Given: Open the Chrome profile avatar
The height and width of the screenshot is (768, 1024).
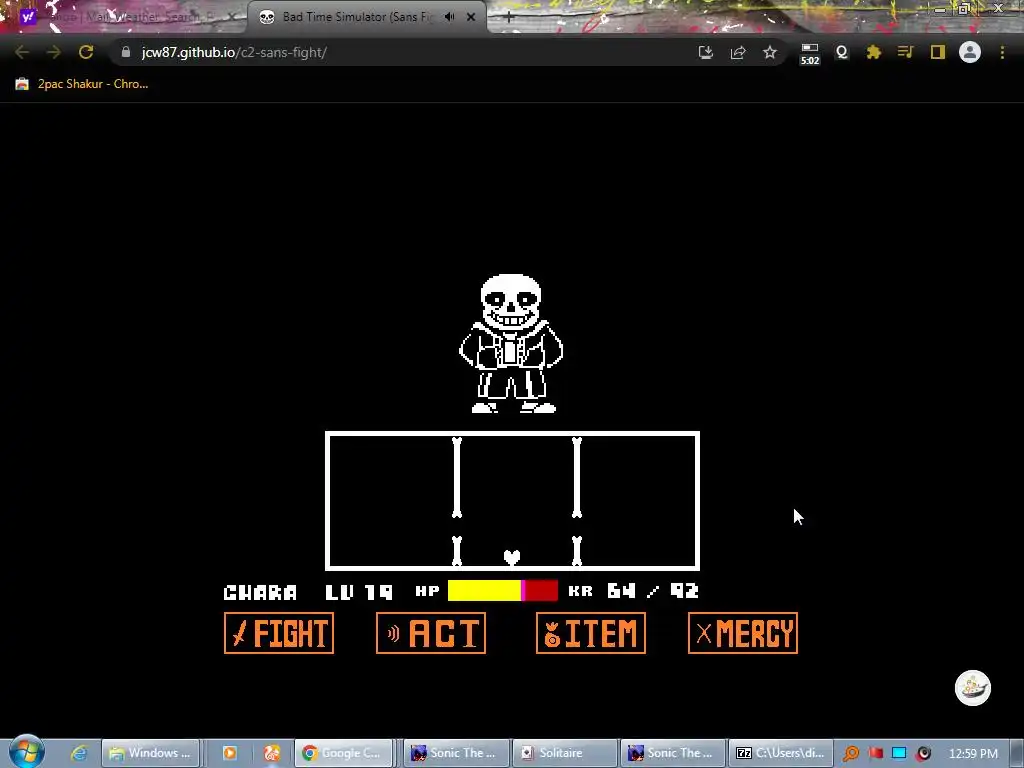Looking at the screenshot, I should pos(970,52).
